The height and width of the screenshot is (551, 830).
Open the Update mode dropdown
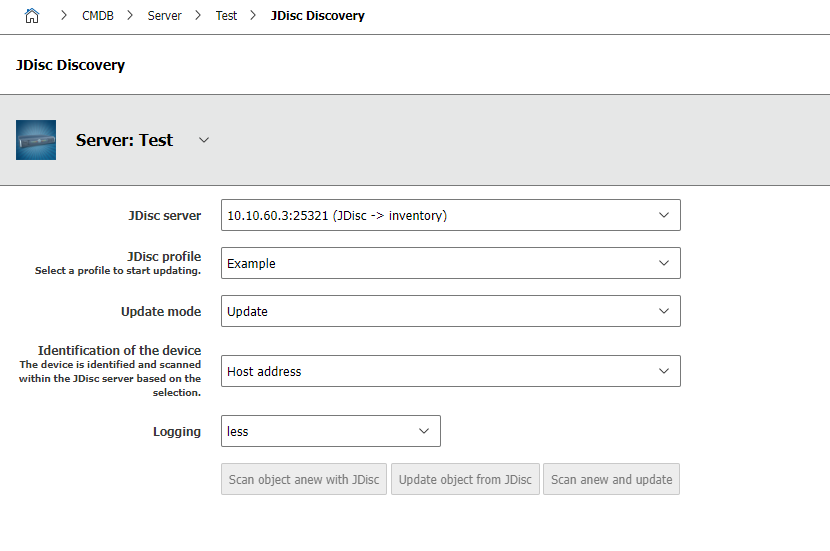[x=450, y=311]
